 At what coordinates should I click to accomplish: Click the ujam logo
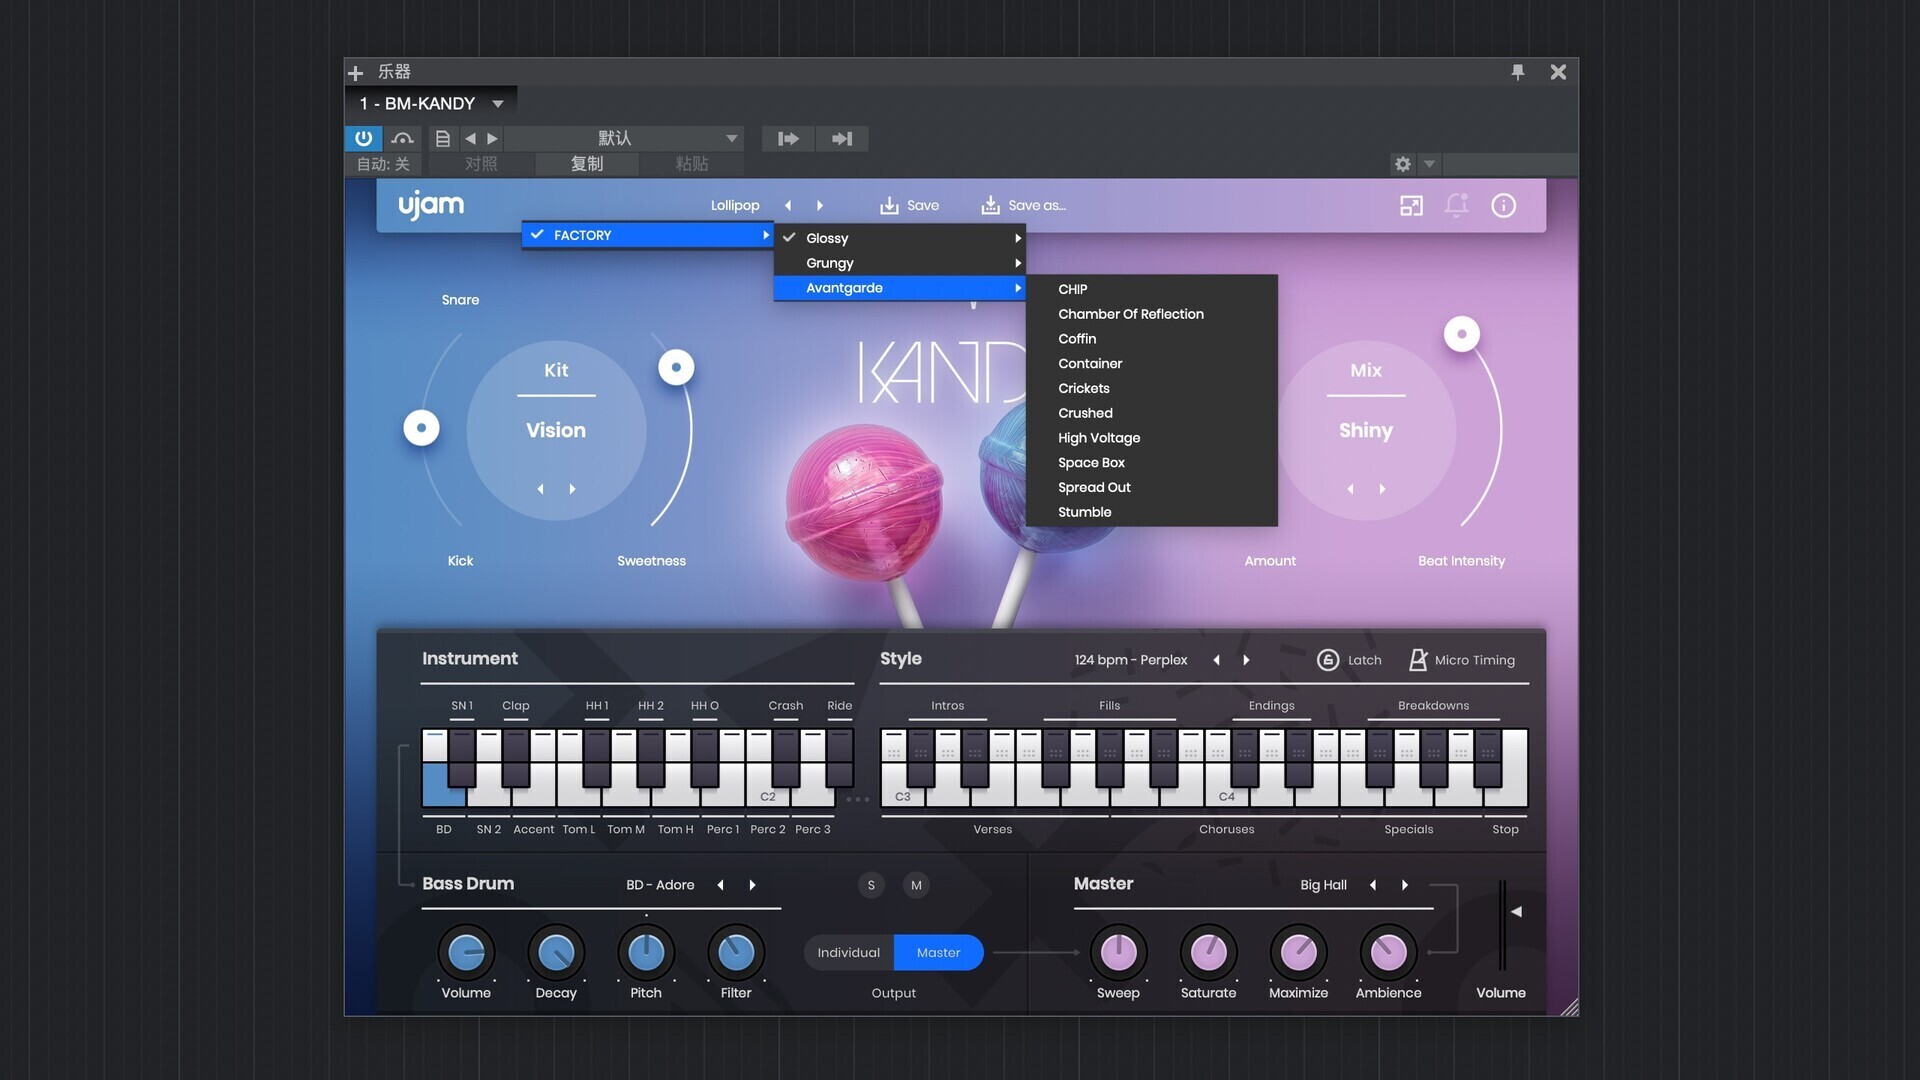(x=431, y=205)
